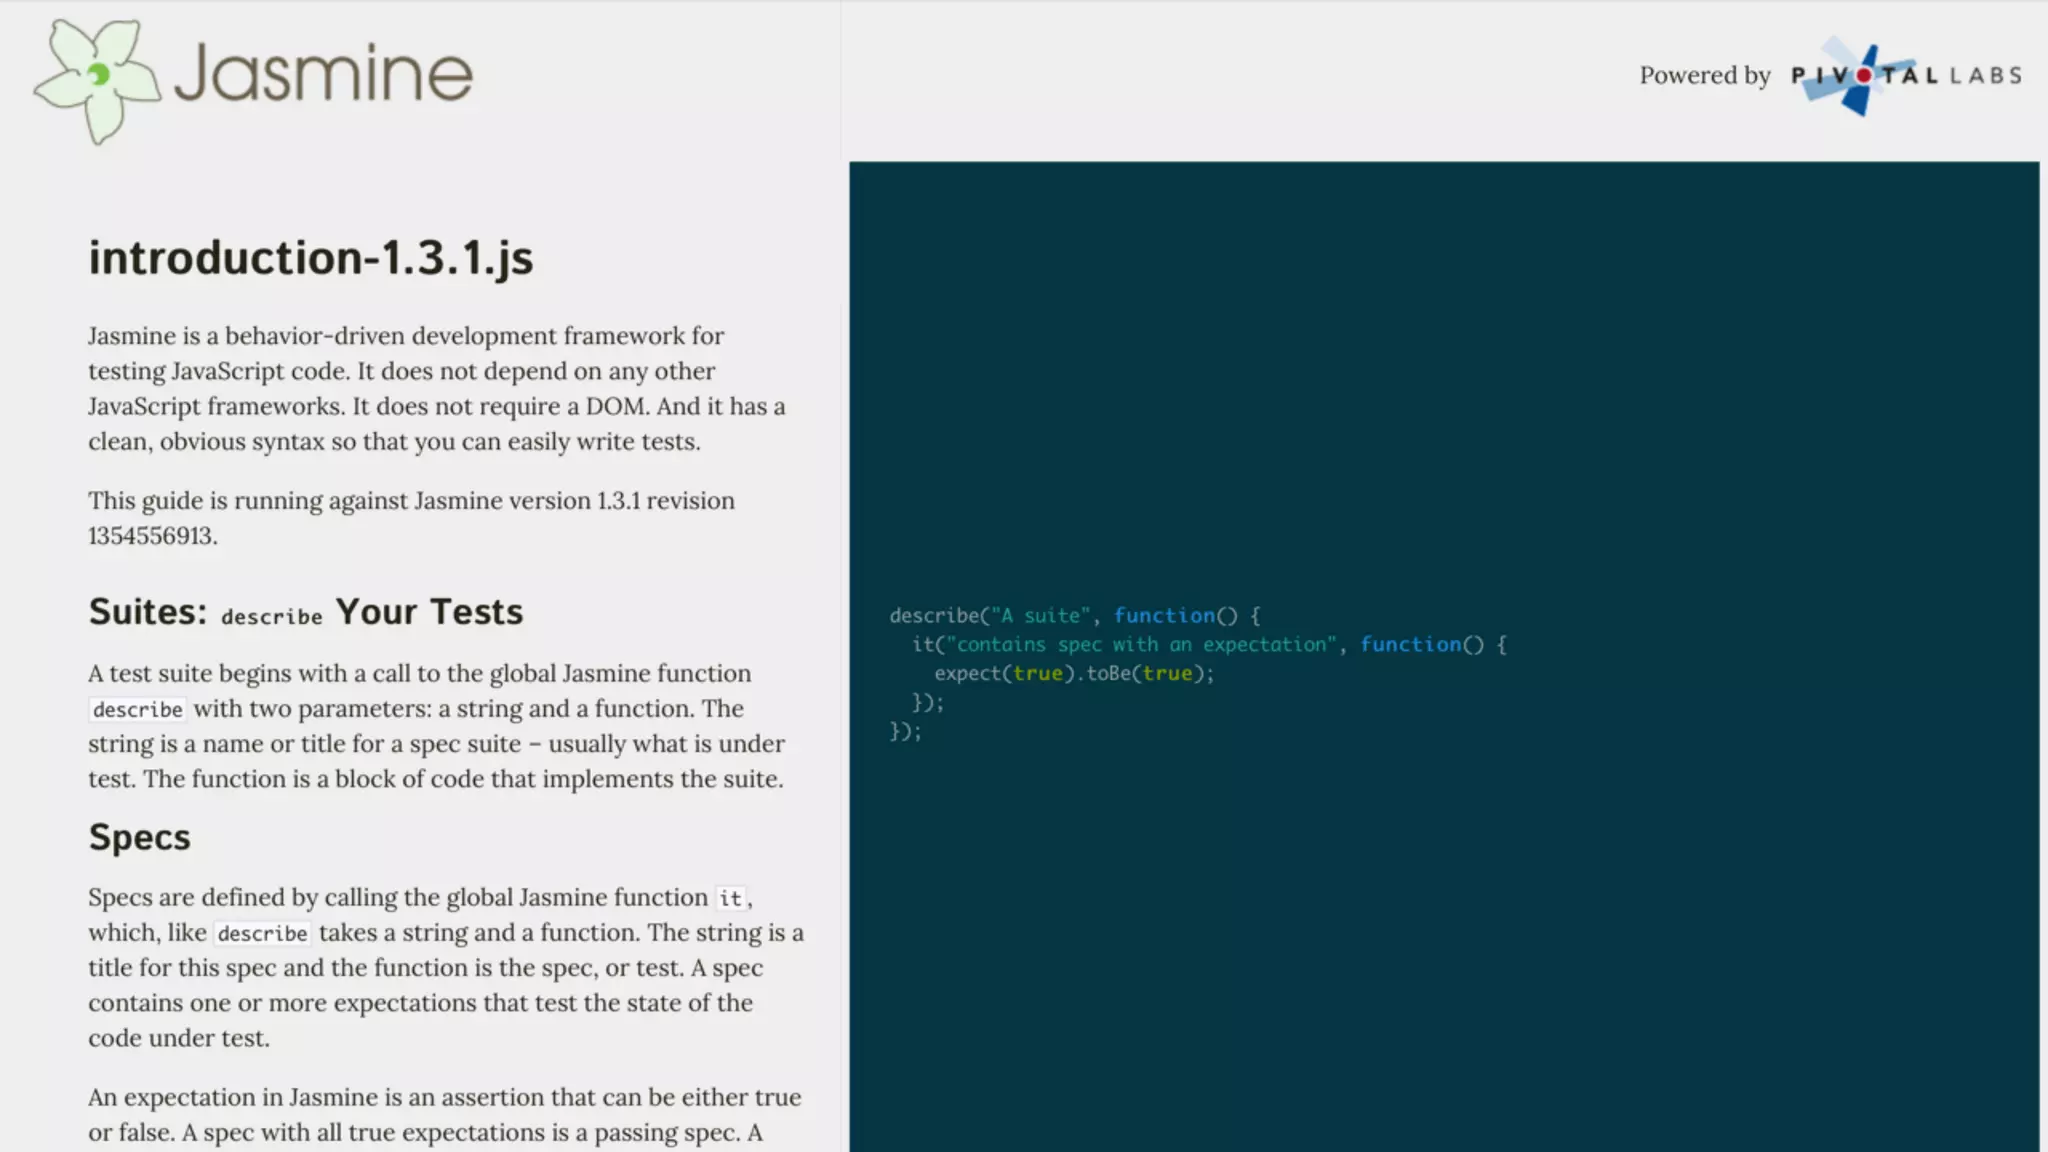This screenshot has height=1152, width=2048.
Task: Click the inline 'describe' code tag in the Suites paragraph
Action: pos(138,710)
